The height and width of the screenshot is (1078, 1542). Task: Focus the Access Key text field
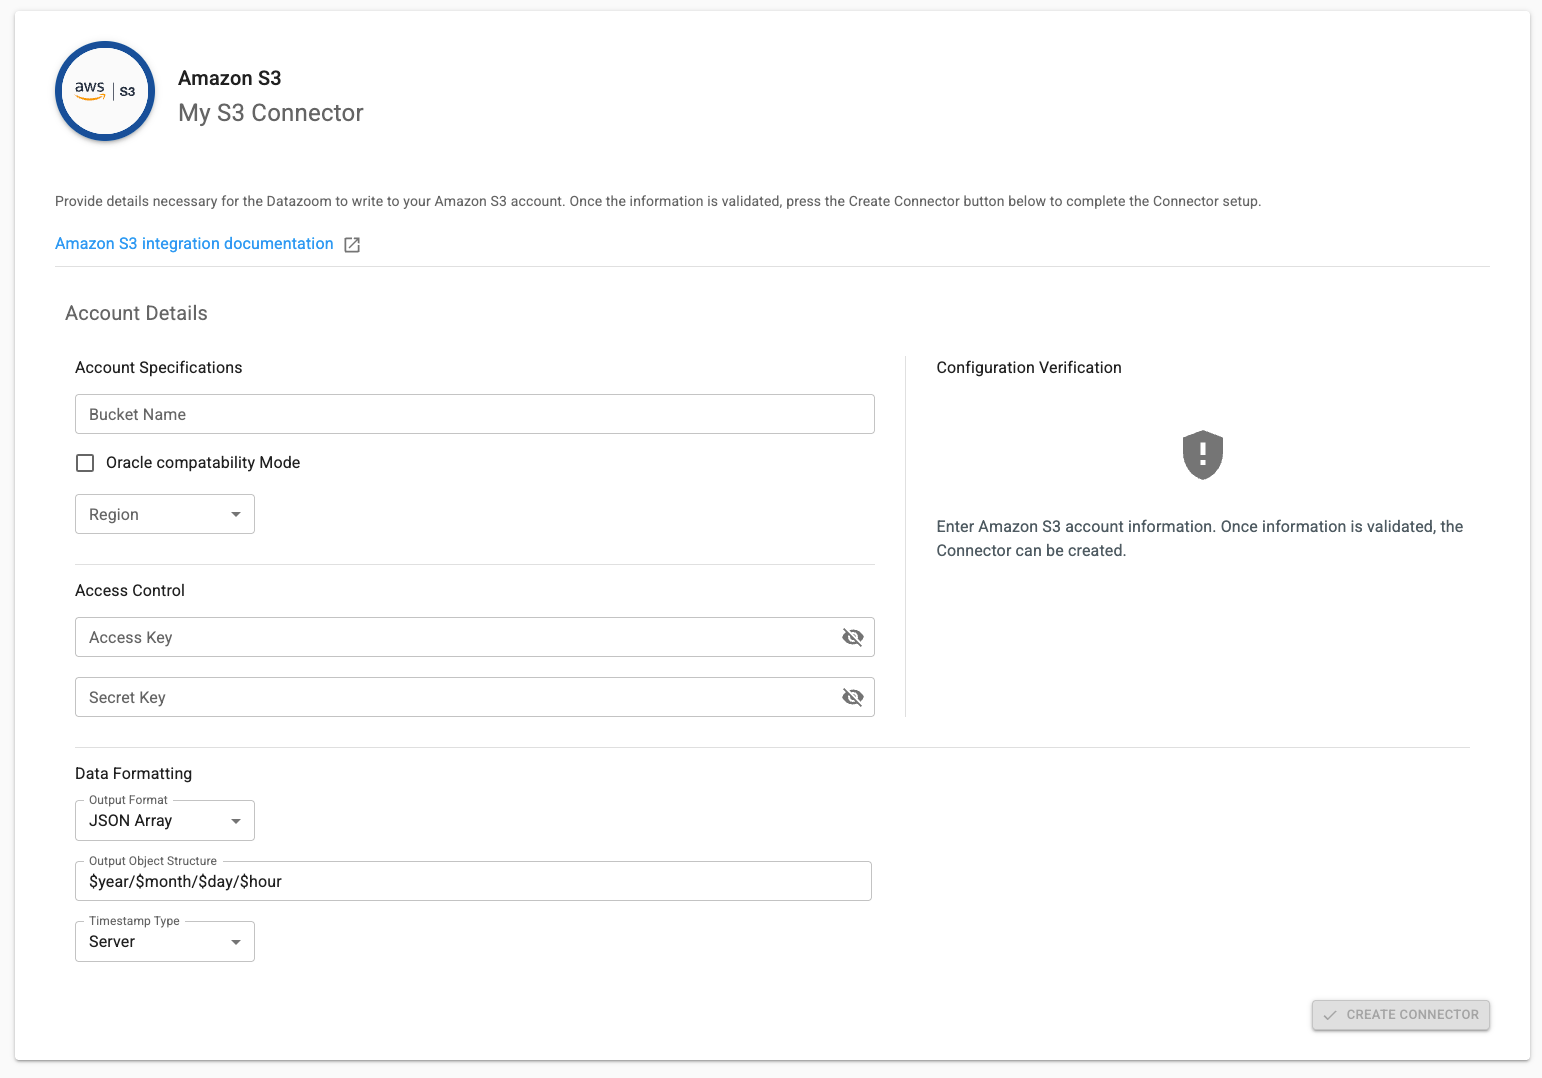point(455,637)
